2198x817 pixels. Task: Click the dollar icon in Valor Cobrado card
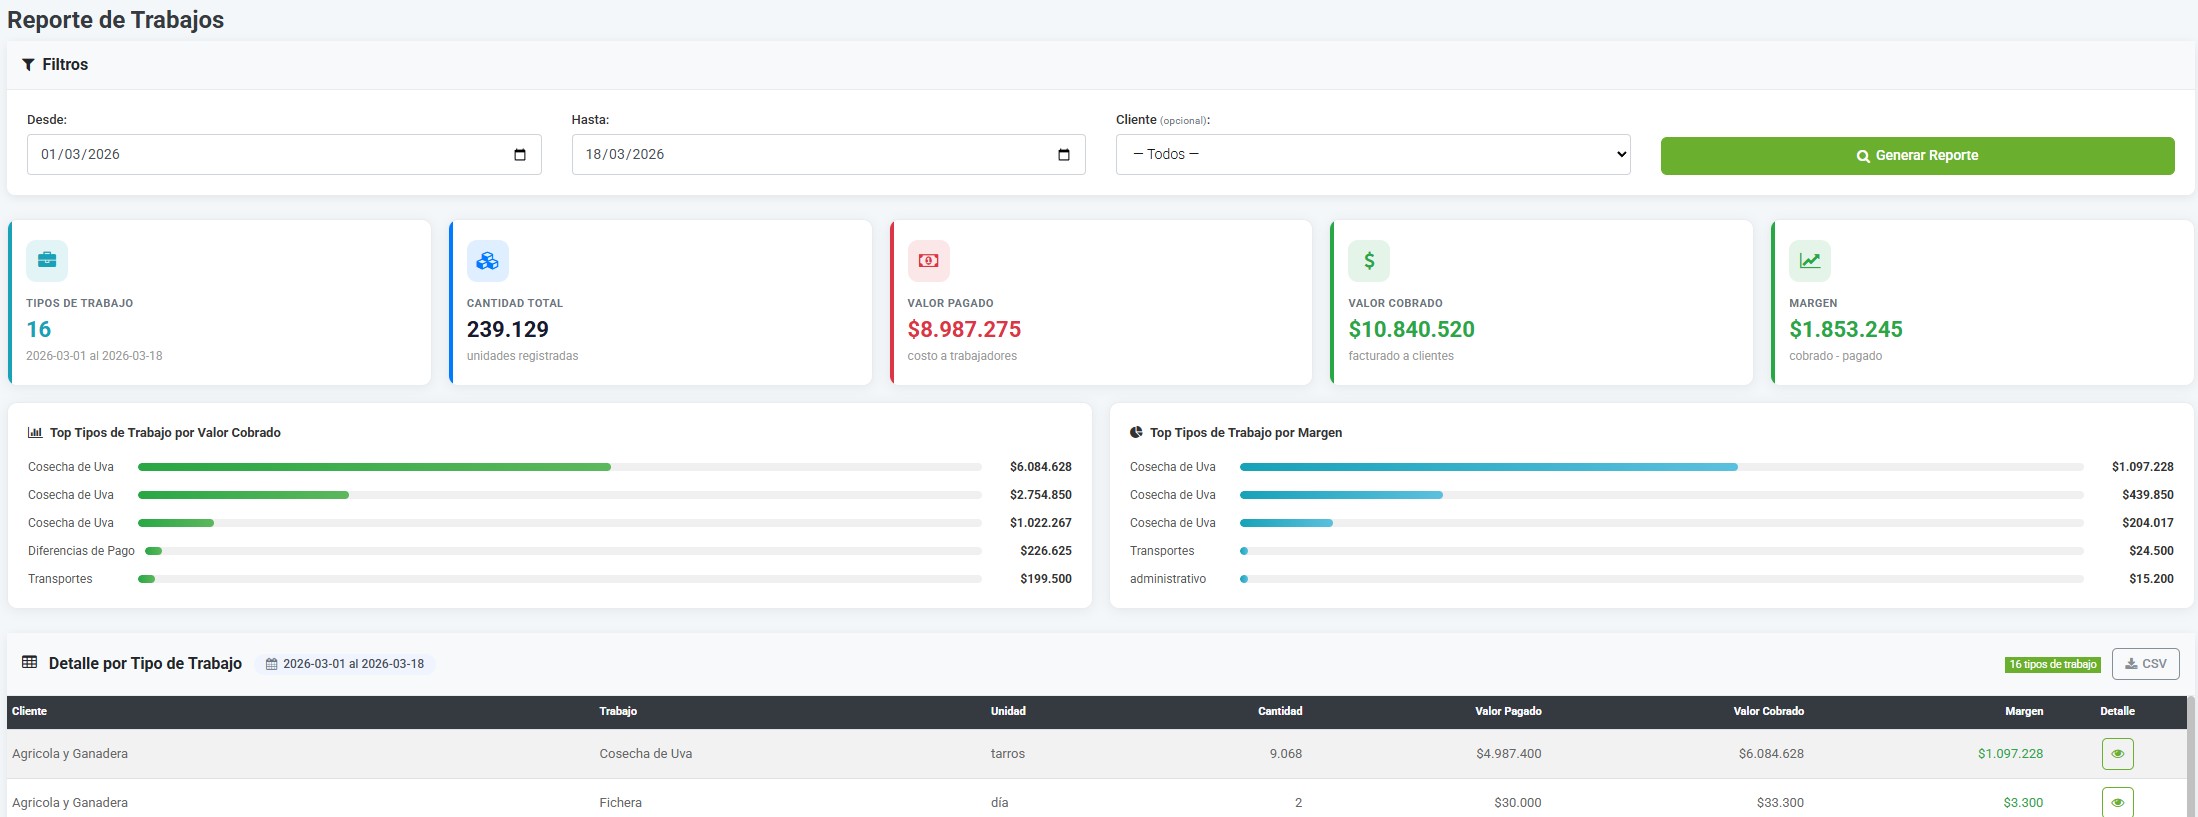[1369, 261]
